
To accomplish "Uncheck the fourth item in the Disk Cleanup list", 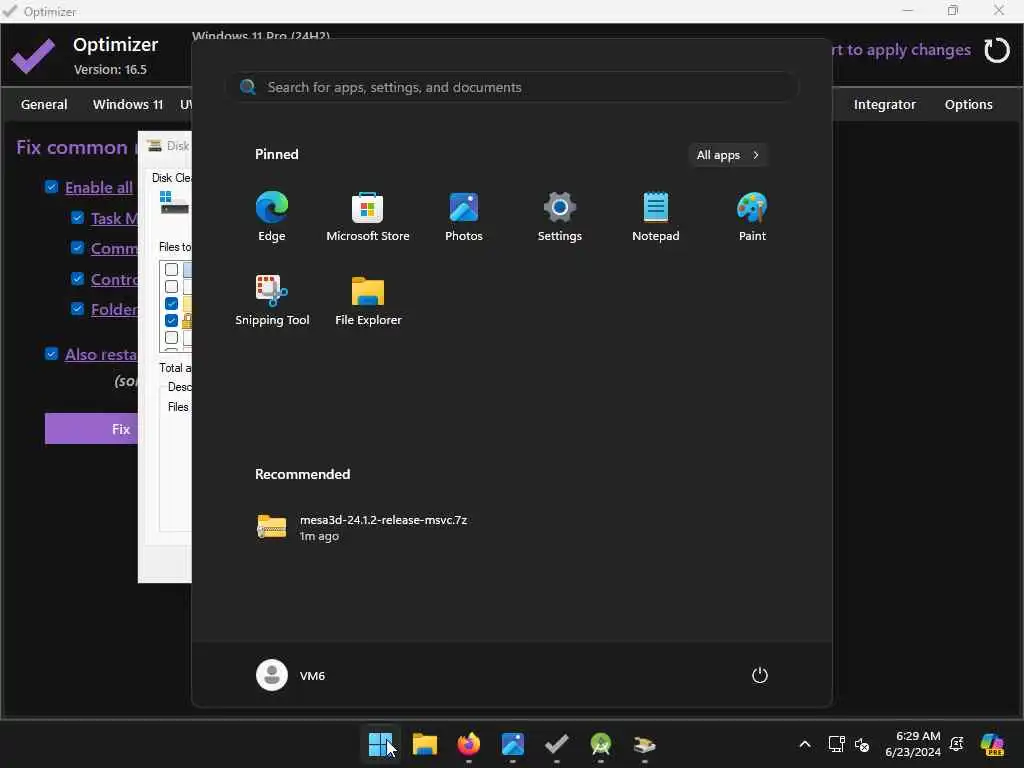I will tap(171, 321).
